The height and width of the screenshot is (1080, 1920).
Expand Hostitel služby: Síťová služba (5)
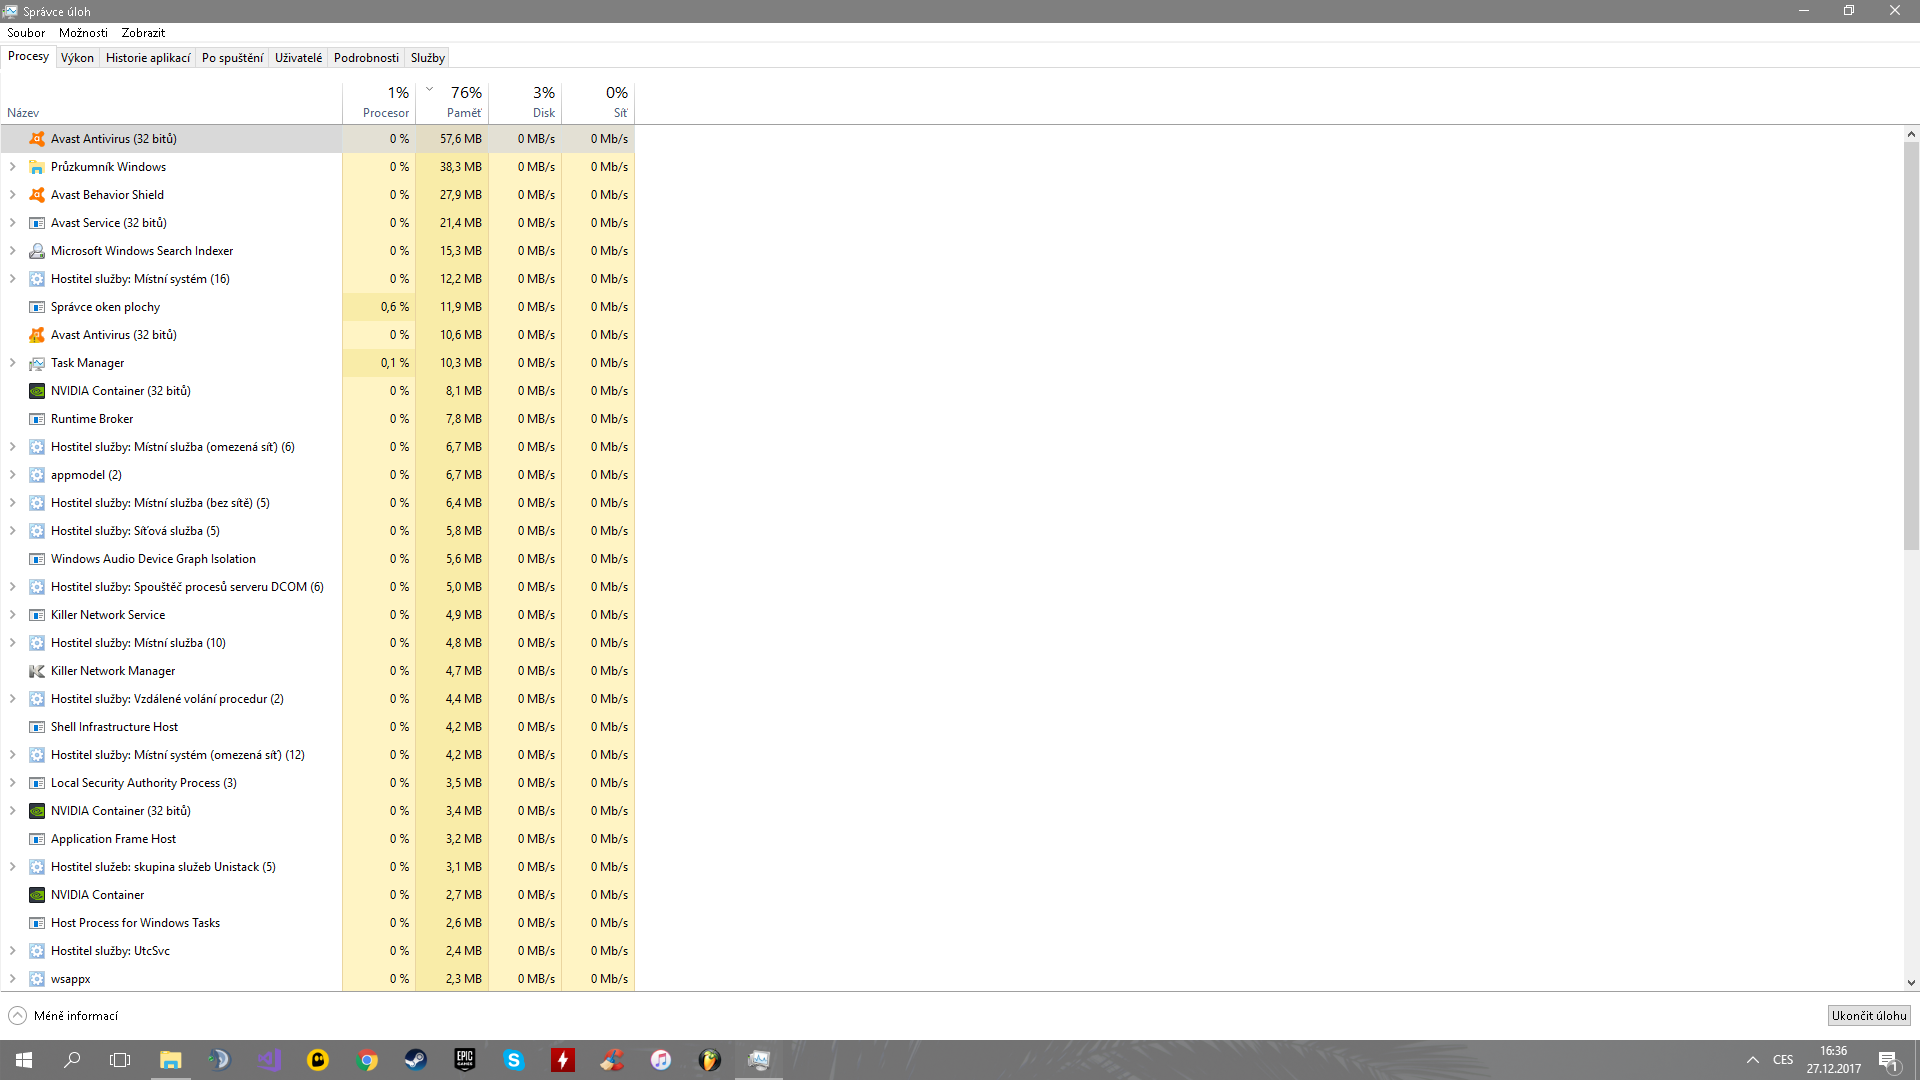pyautogui.click(x=13, y=531)
